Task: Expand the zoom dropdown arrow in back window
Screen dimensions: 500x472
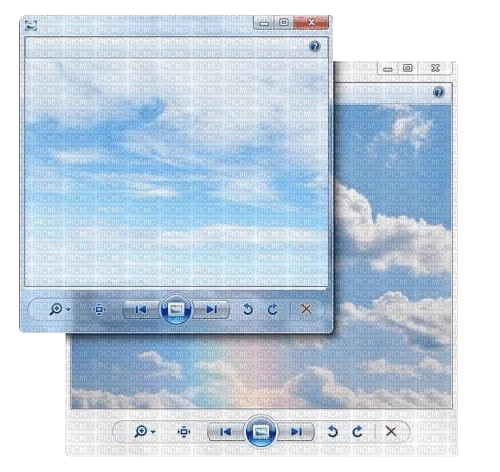Action: (153, 432)
